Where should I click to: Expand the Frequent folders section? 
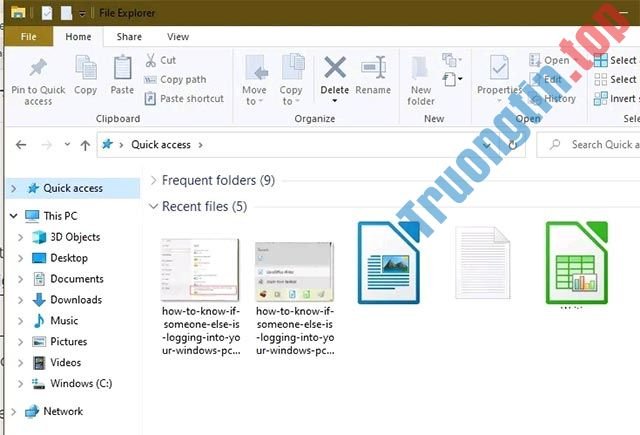pos(153,180)
